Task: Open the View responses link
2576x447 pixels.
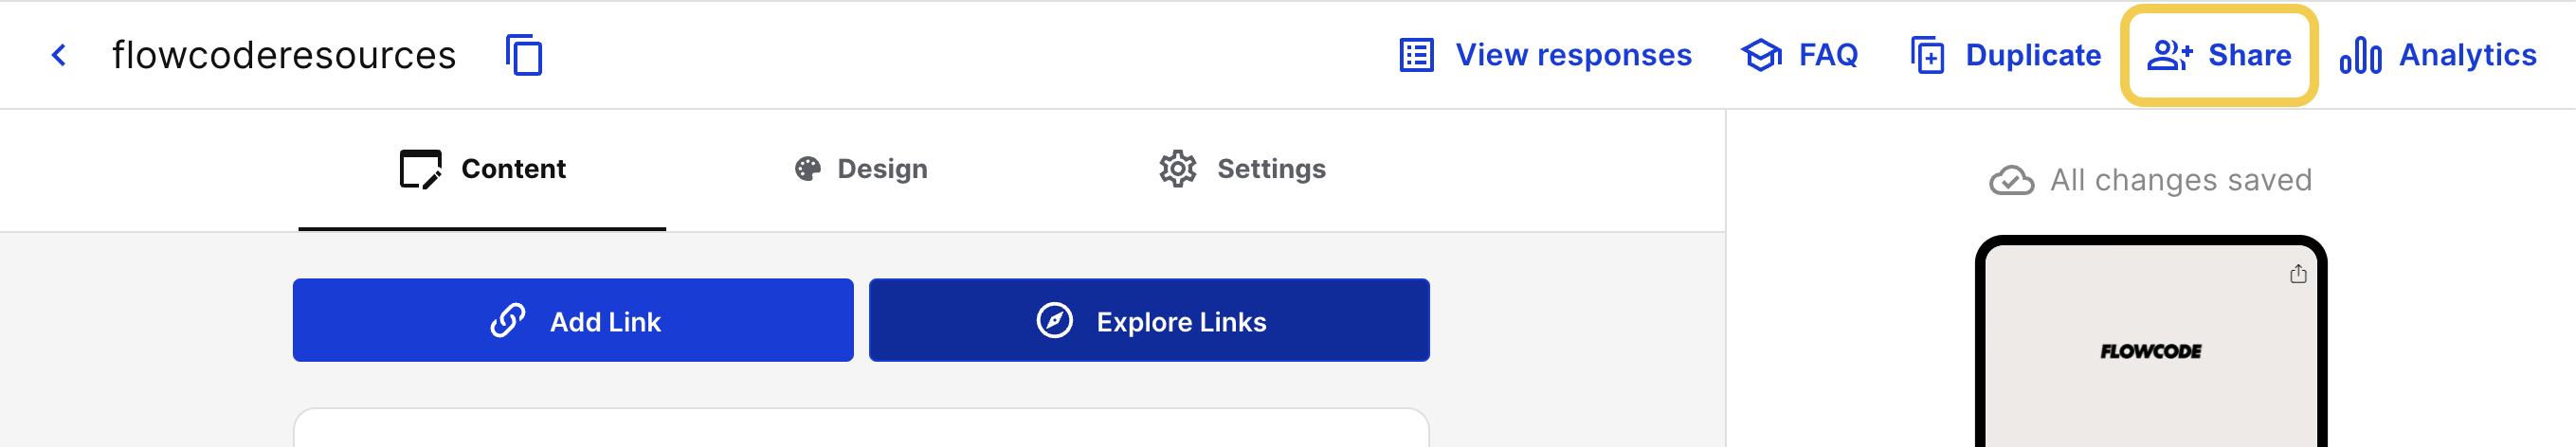Action: 1573,55
